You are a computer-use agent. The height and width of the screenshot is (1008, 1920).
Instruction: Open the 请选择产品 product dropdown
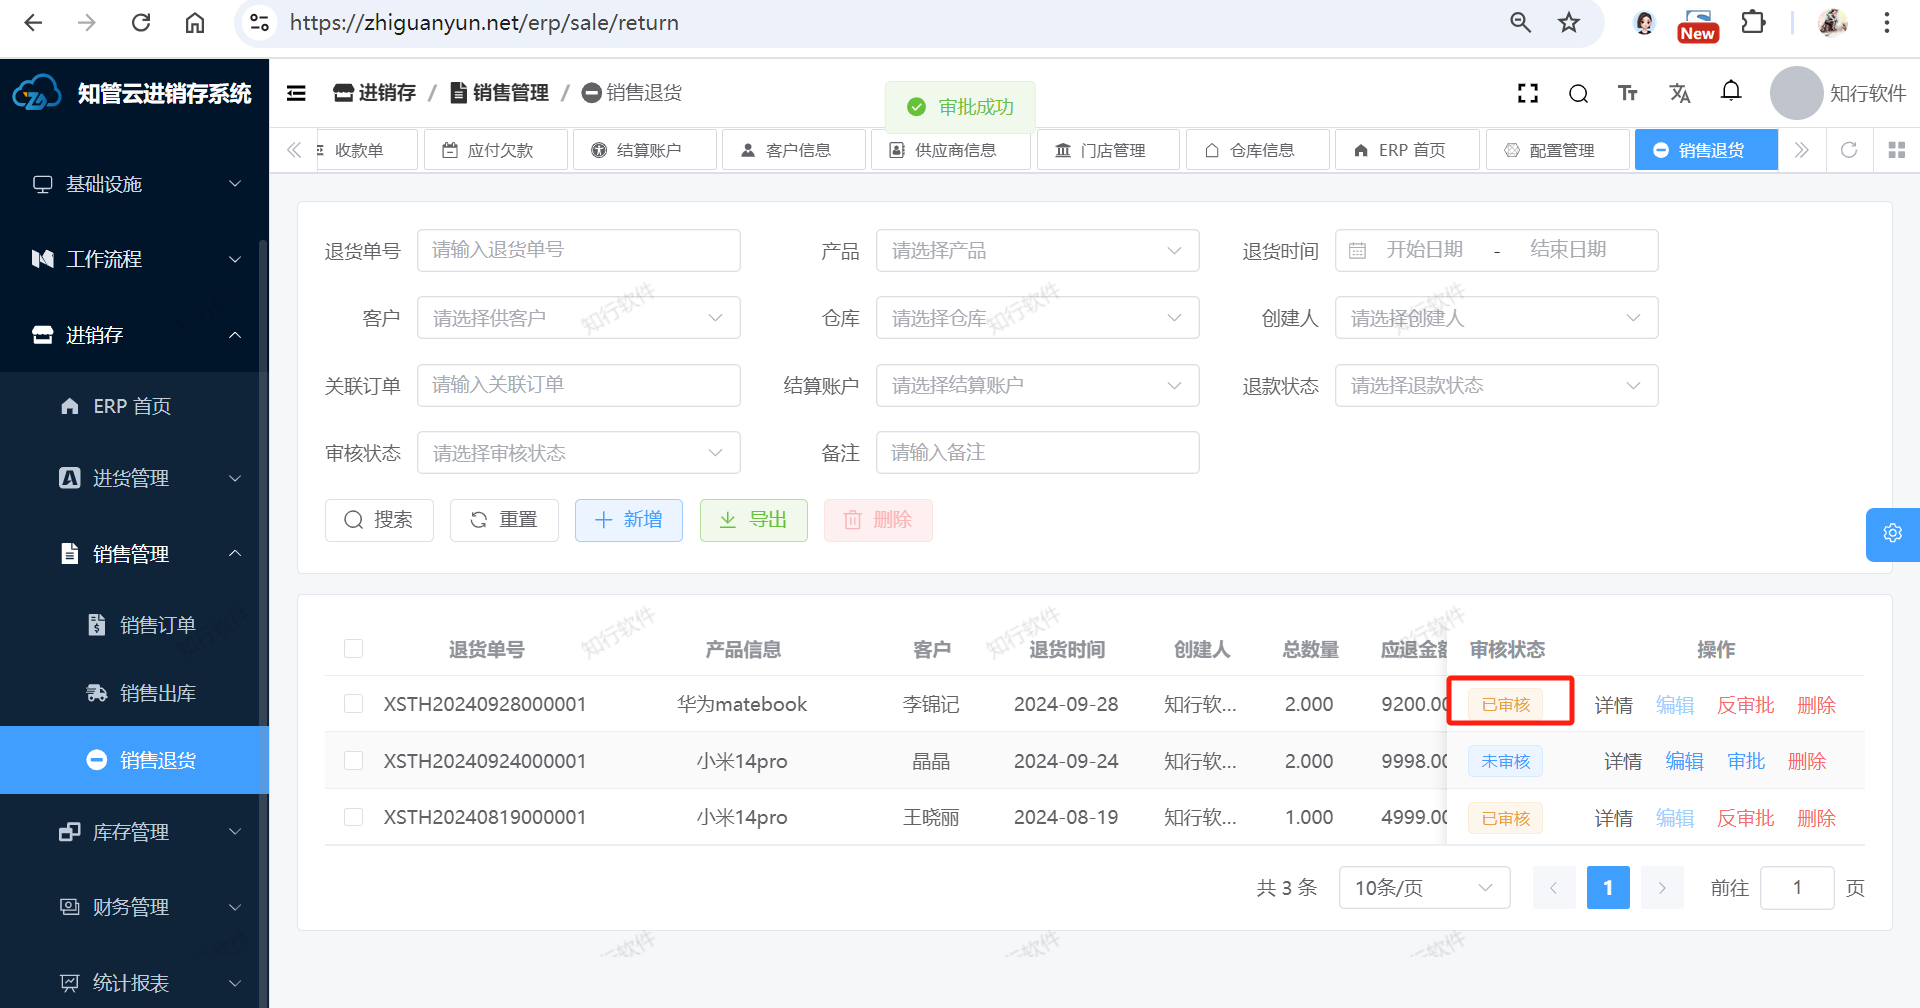[x=1037, y=251]
